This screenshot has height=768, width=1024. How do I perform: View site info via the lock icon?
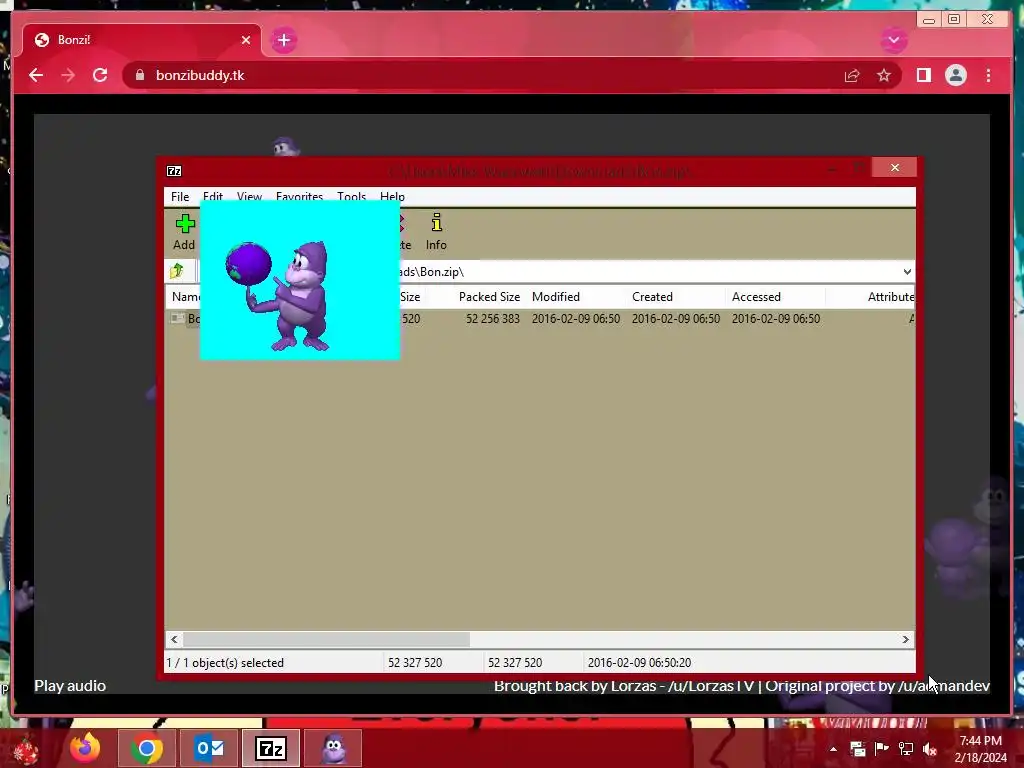[140, 76]
